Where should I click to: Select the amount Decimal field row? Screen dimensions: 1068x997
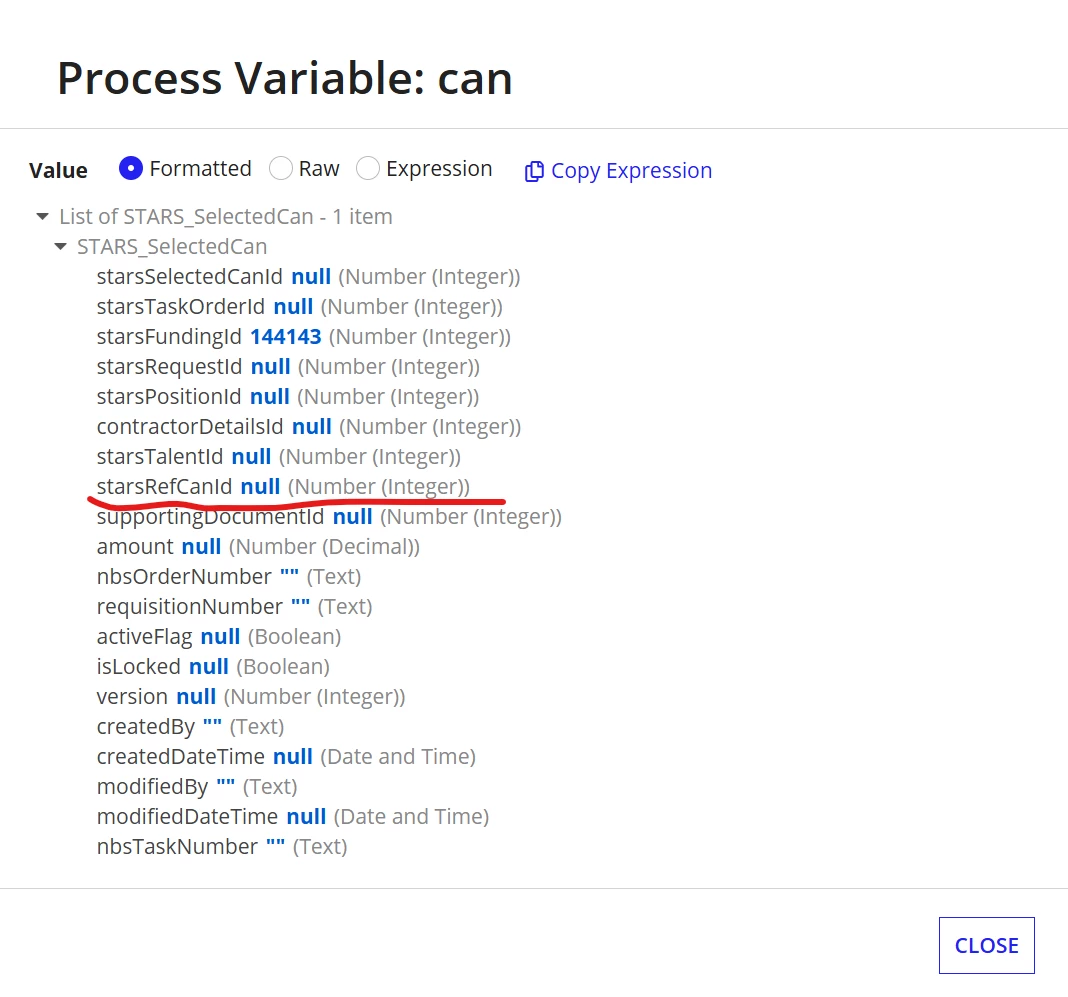258,546
